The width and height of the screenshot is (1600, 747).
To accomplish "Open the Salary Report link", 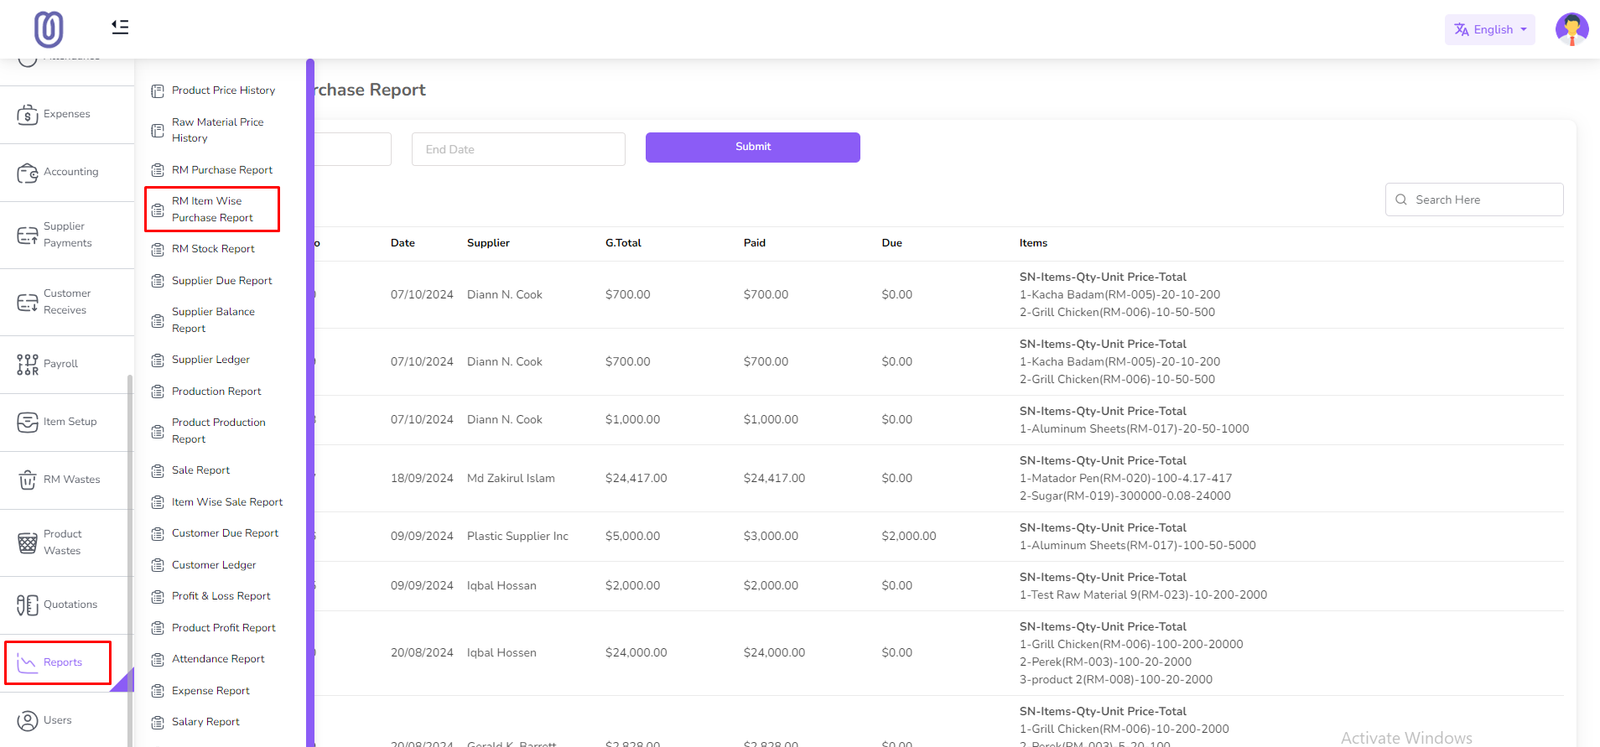I will [x=205, y=722].
